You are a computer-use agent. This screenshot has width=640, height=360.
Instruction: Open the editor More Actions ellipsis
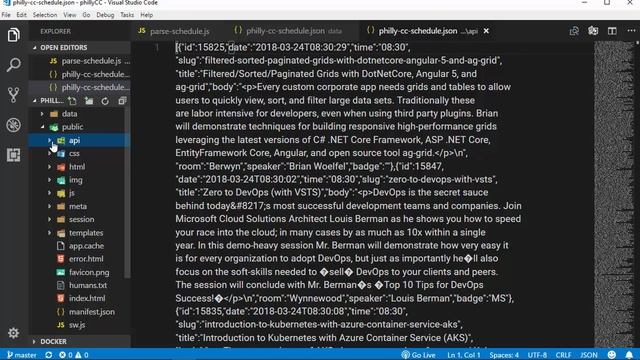631,31
